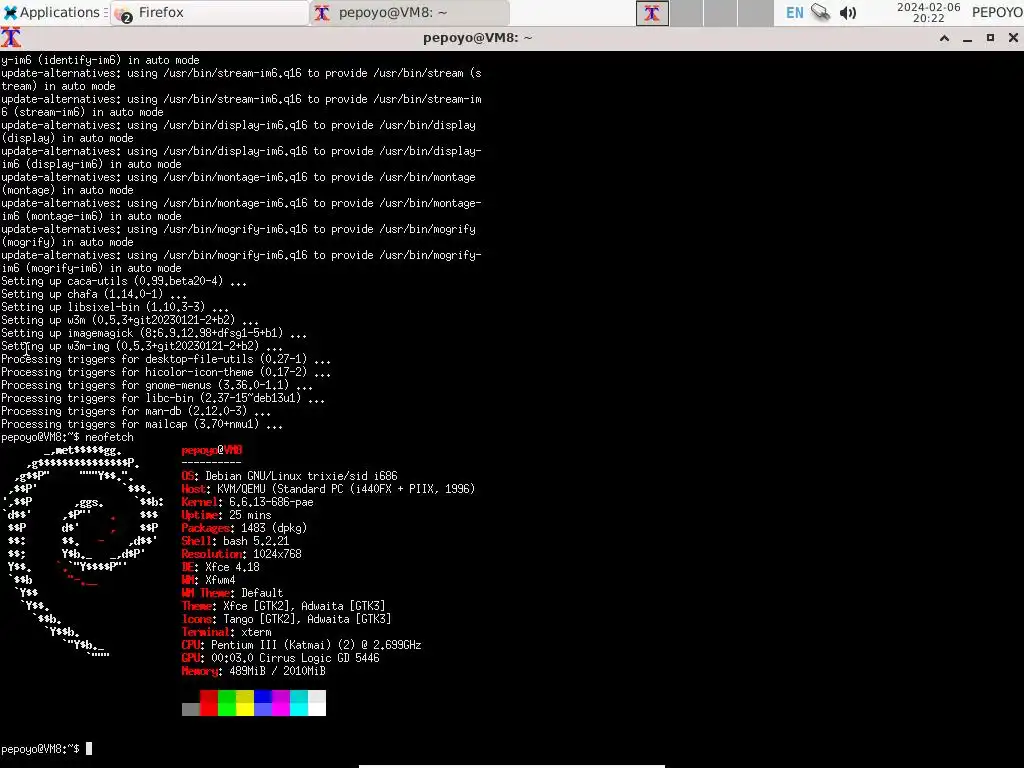
Task: Click the 'Memory: 489MiB / 2010MiB' line
Action: pos(253,672)
